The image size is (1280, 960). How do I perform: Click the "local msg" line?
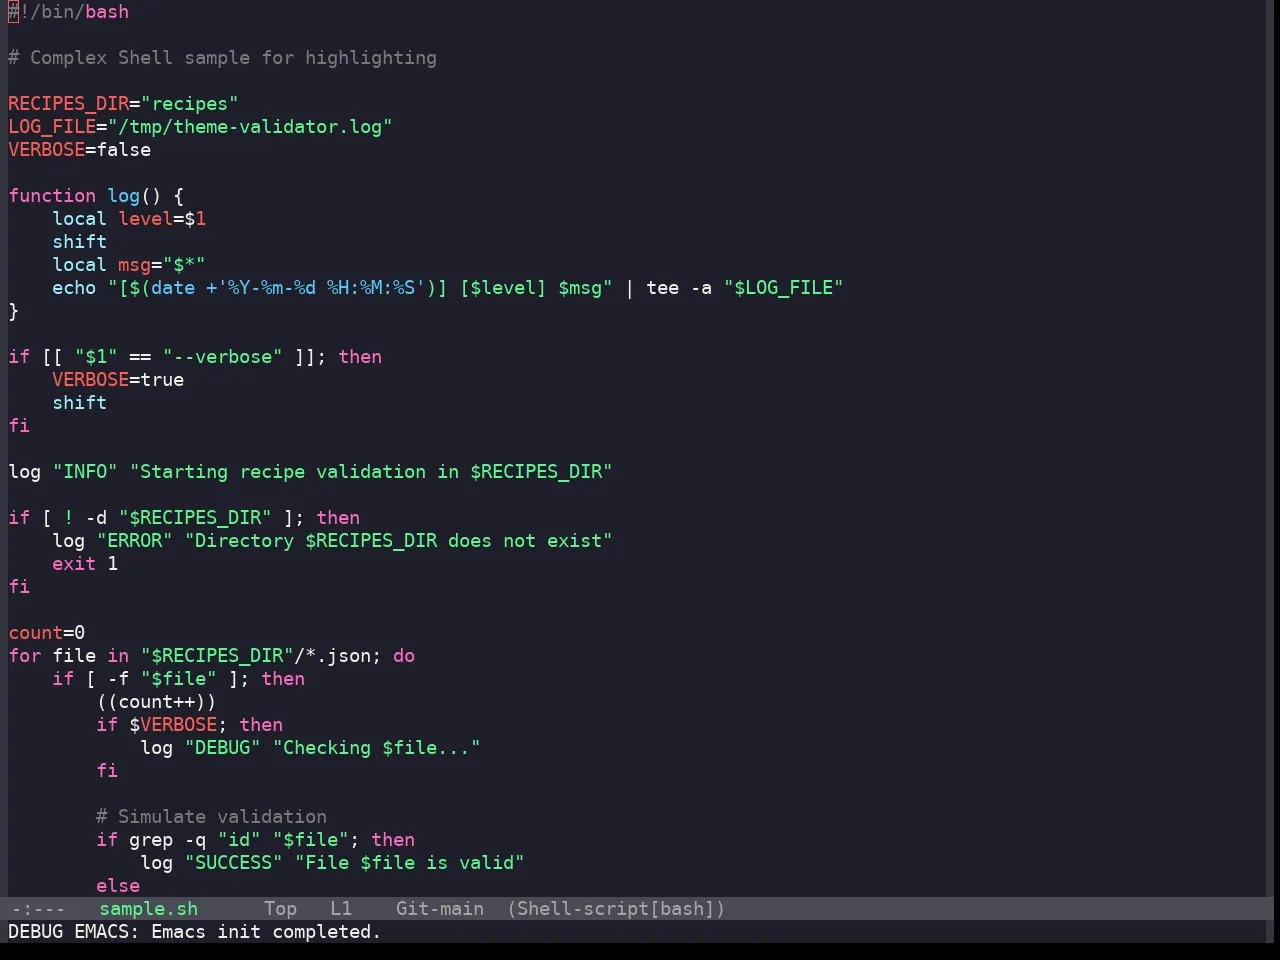pyautogui.click(x=129, y=265)
